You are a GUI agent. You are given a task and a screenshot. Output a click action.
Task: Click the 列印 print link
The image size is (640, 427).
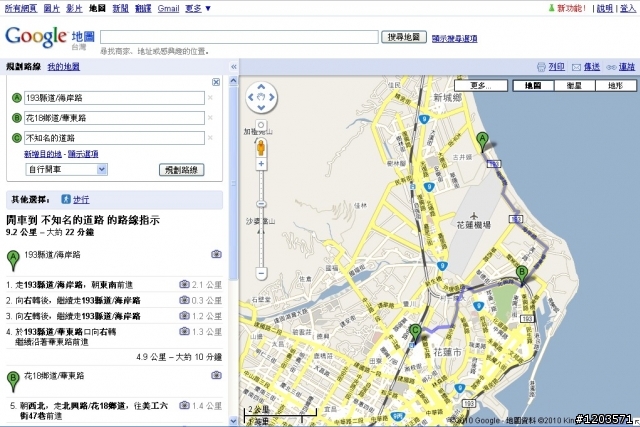[556, 67]
